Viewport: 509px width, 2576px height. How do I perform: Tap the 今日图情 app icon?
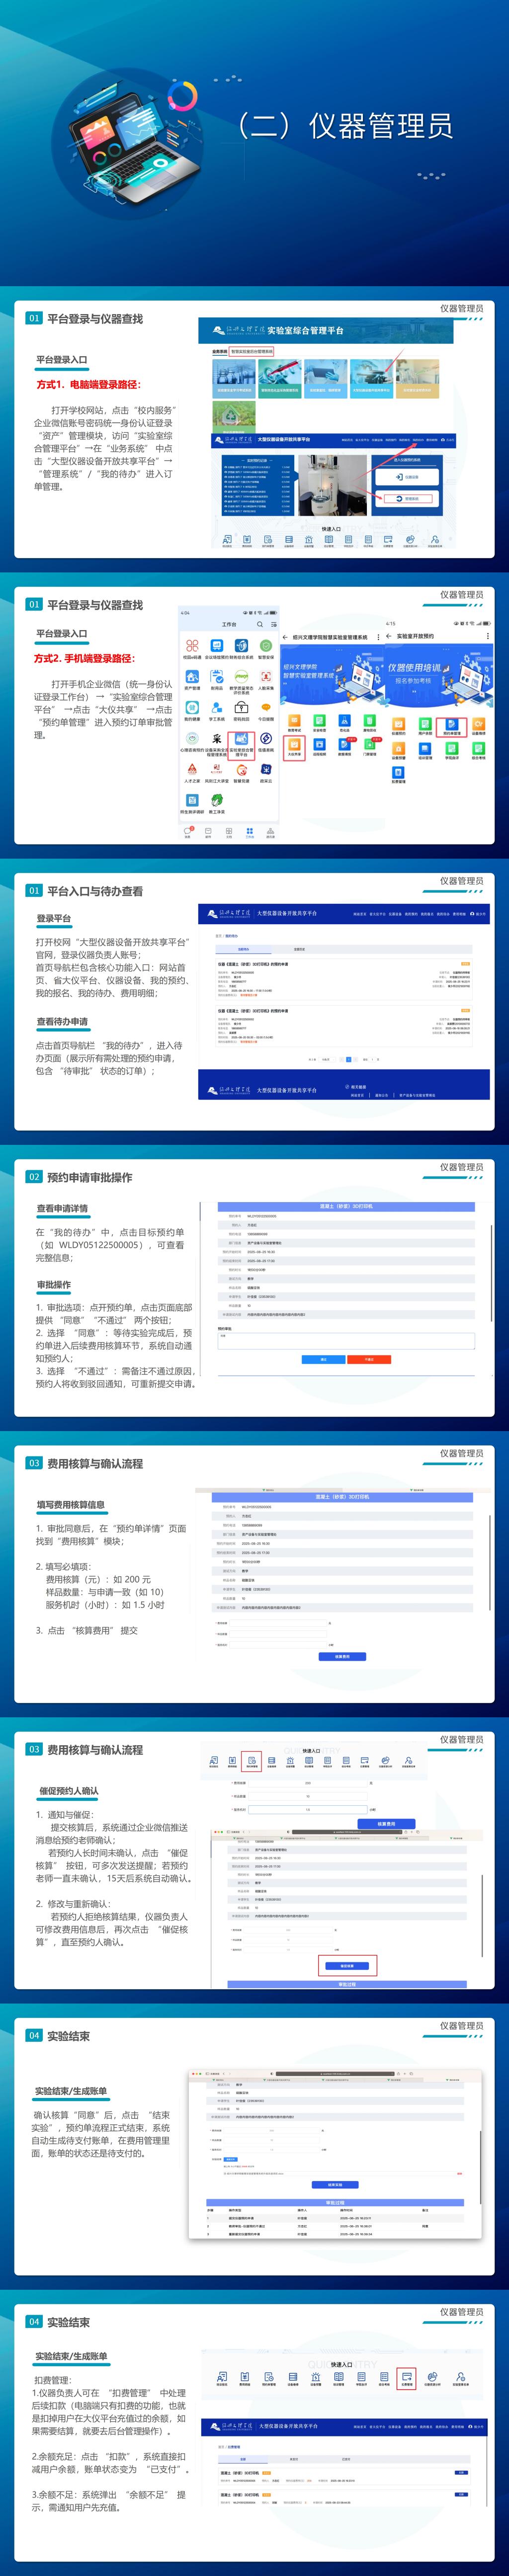[x=266, y=710]
